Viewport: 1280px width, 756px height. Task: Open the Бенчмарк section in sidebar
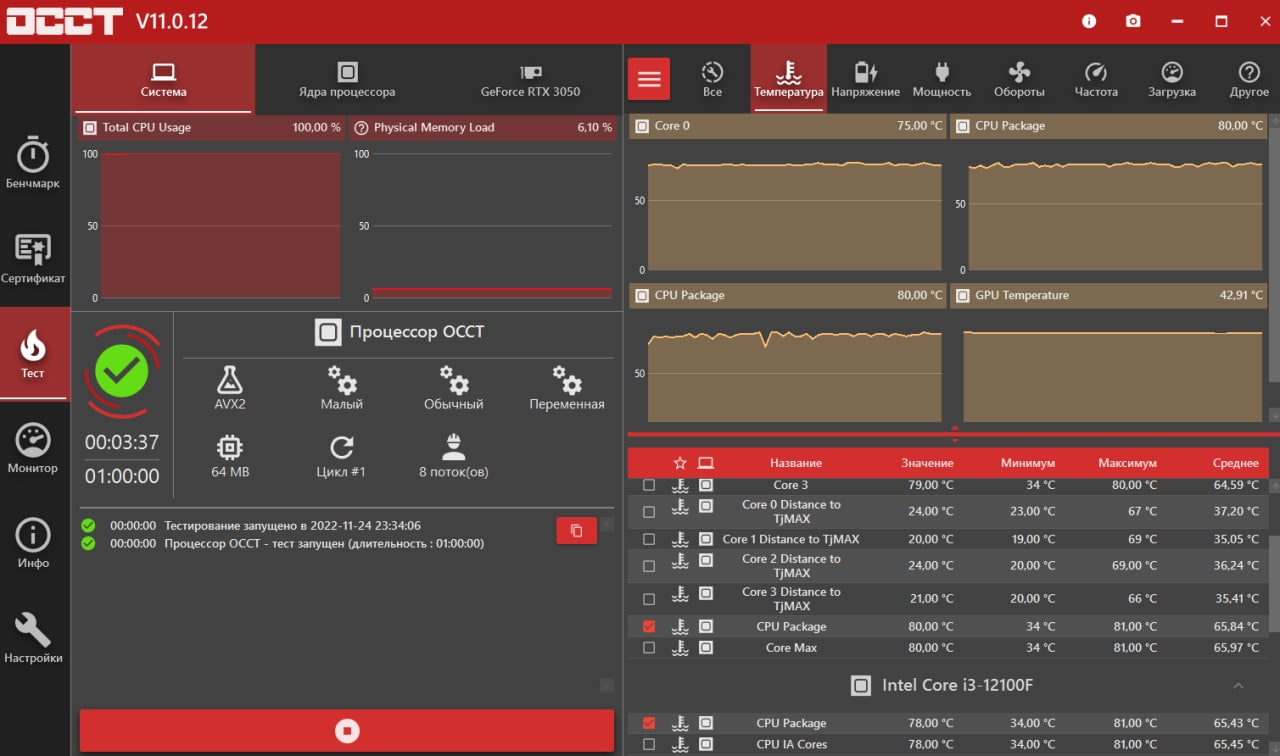tap(33, 163)
